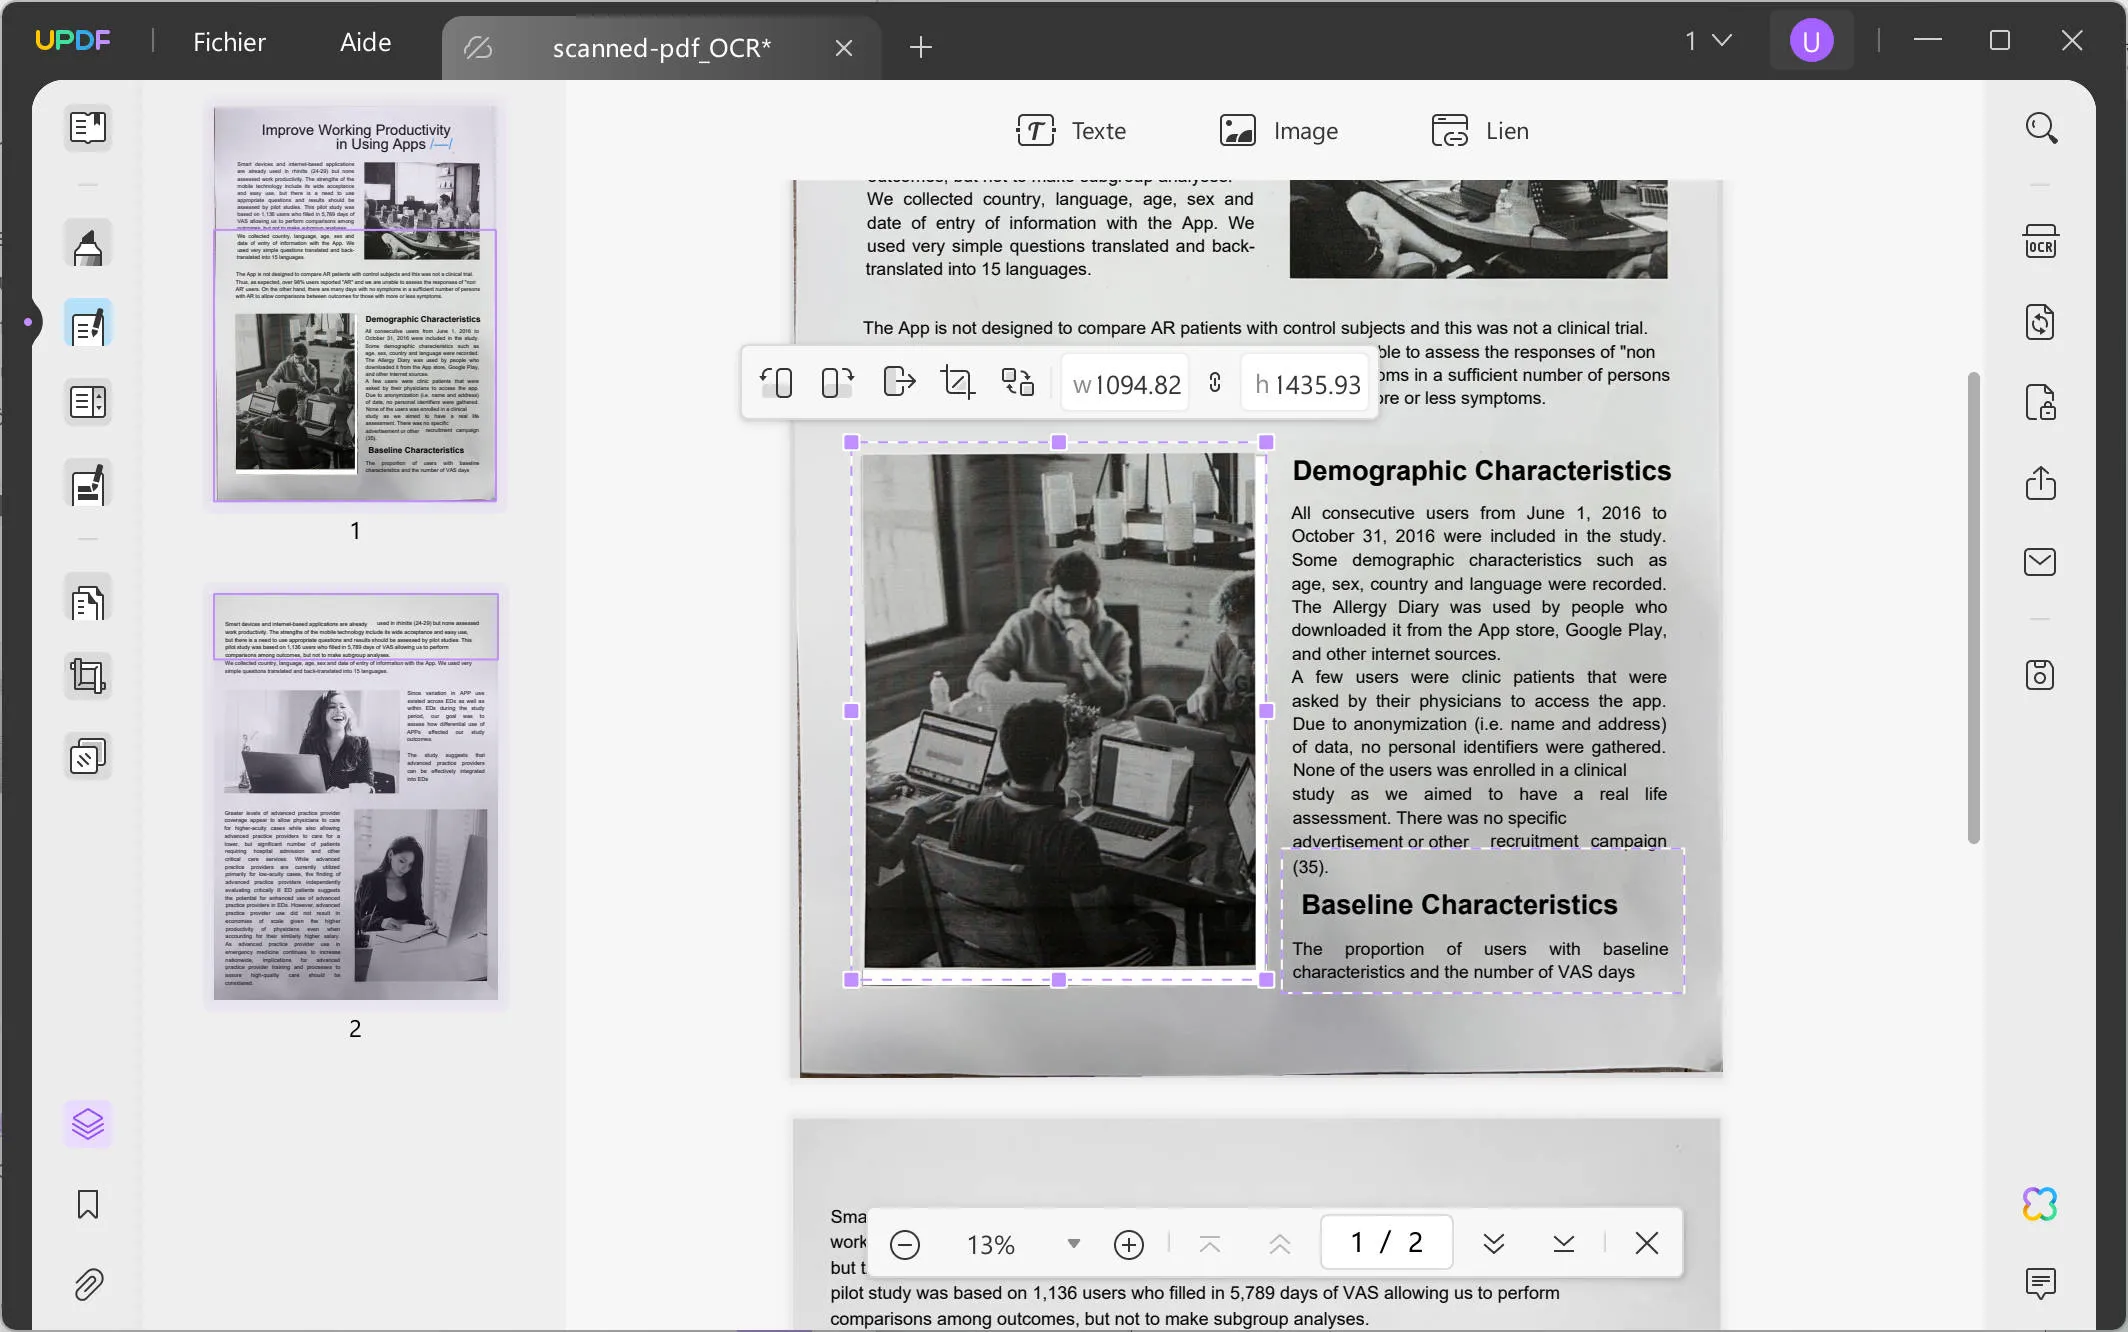2128x1332 pixels.
Task: Click the vertical document scrollbar
Action: click(x=1973, y=608)
